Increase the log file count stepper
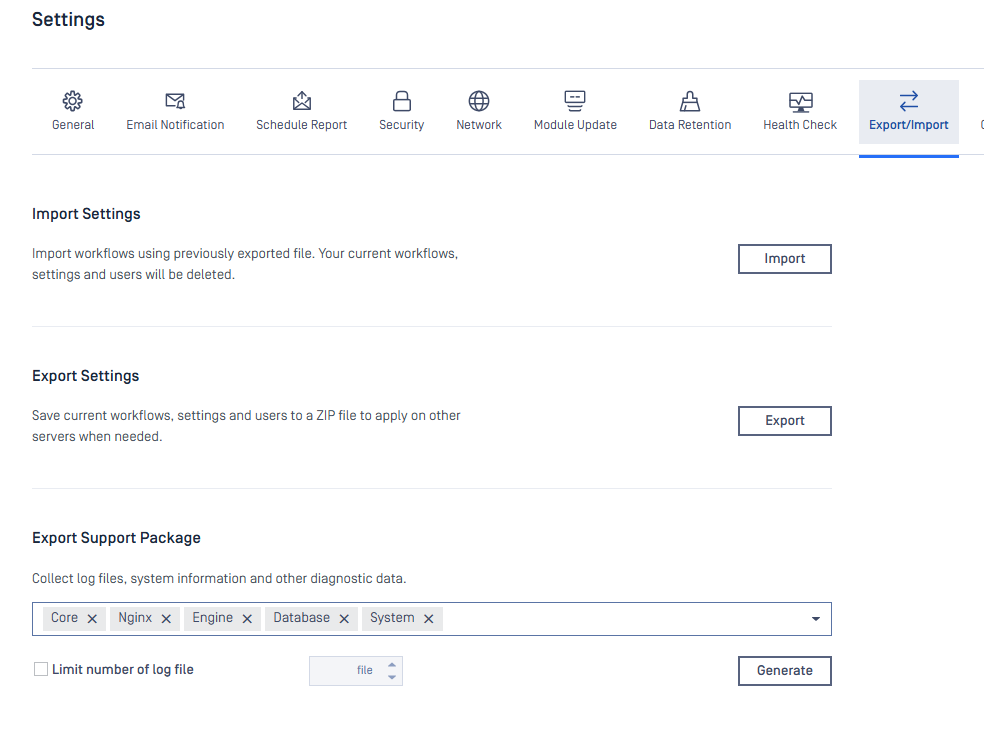This screenshot has width=984, height=732. 392,664
